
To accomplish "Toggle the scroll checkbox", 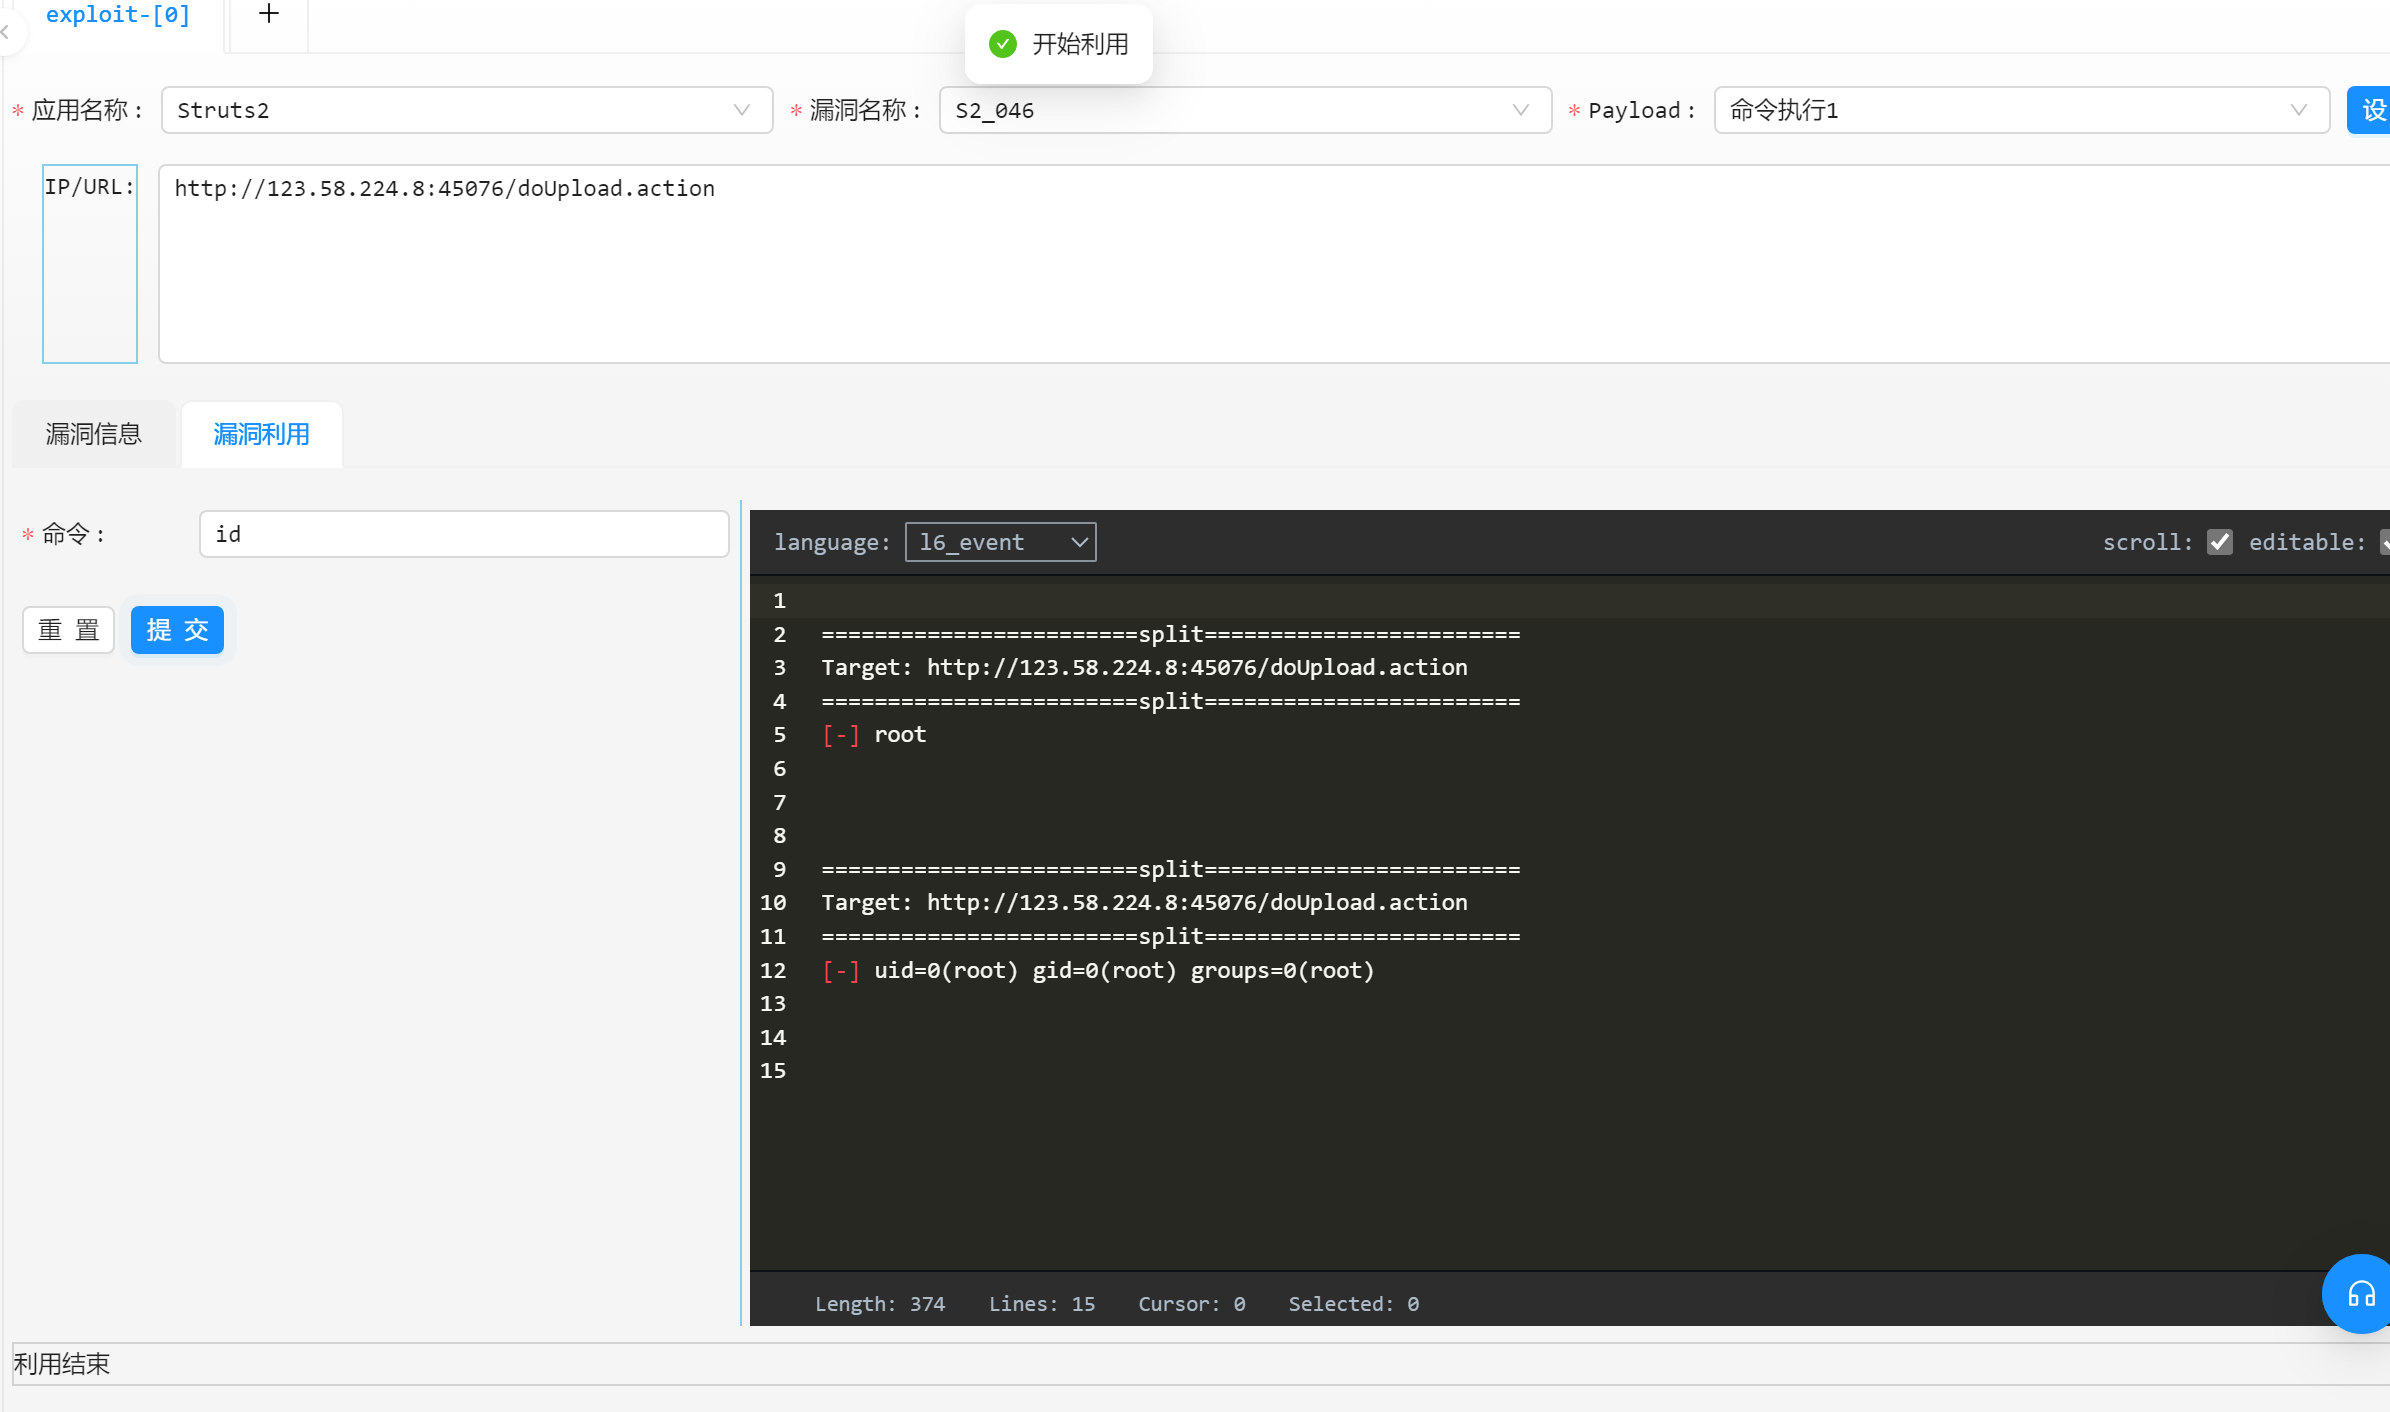I will (x=2219, y=542).
